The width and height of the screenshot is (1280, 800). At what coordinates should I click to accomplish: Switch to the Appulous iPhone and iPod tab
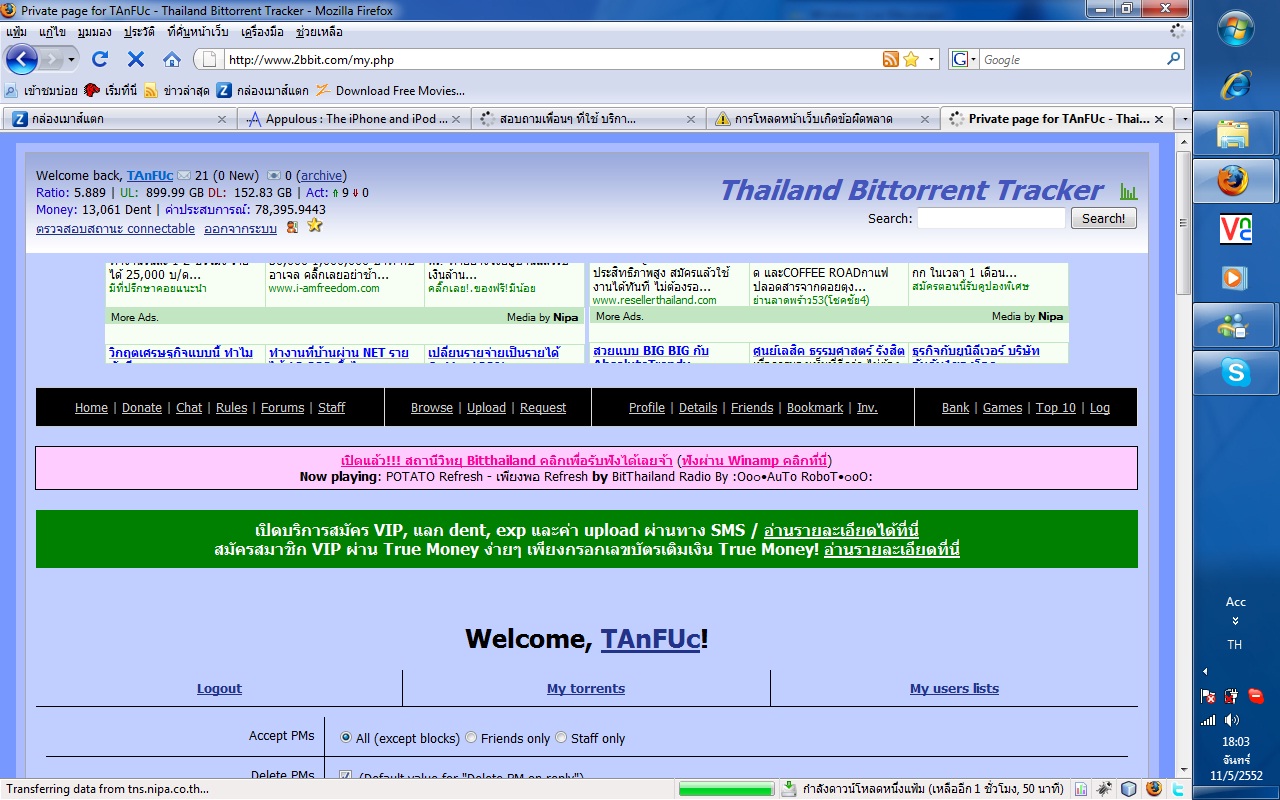tap(354, 118)
